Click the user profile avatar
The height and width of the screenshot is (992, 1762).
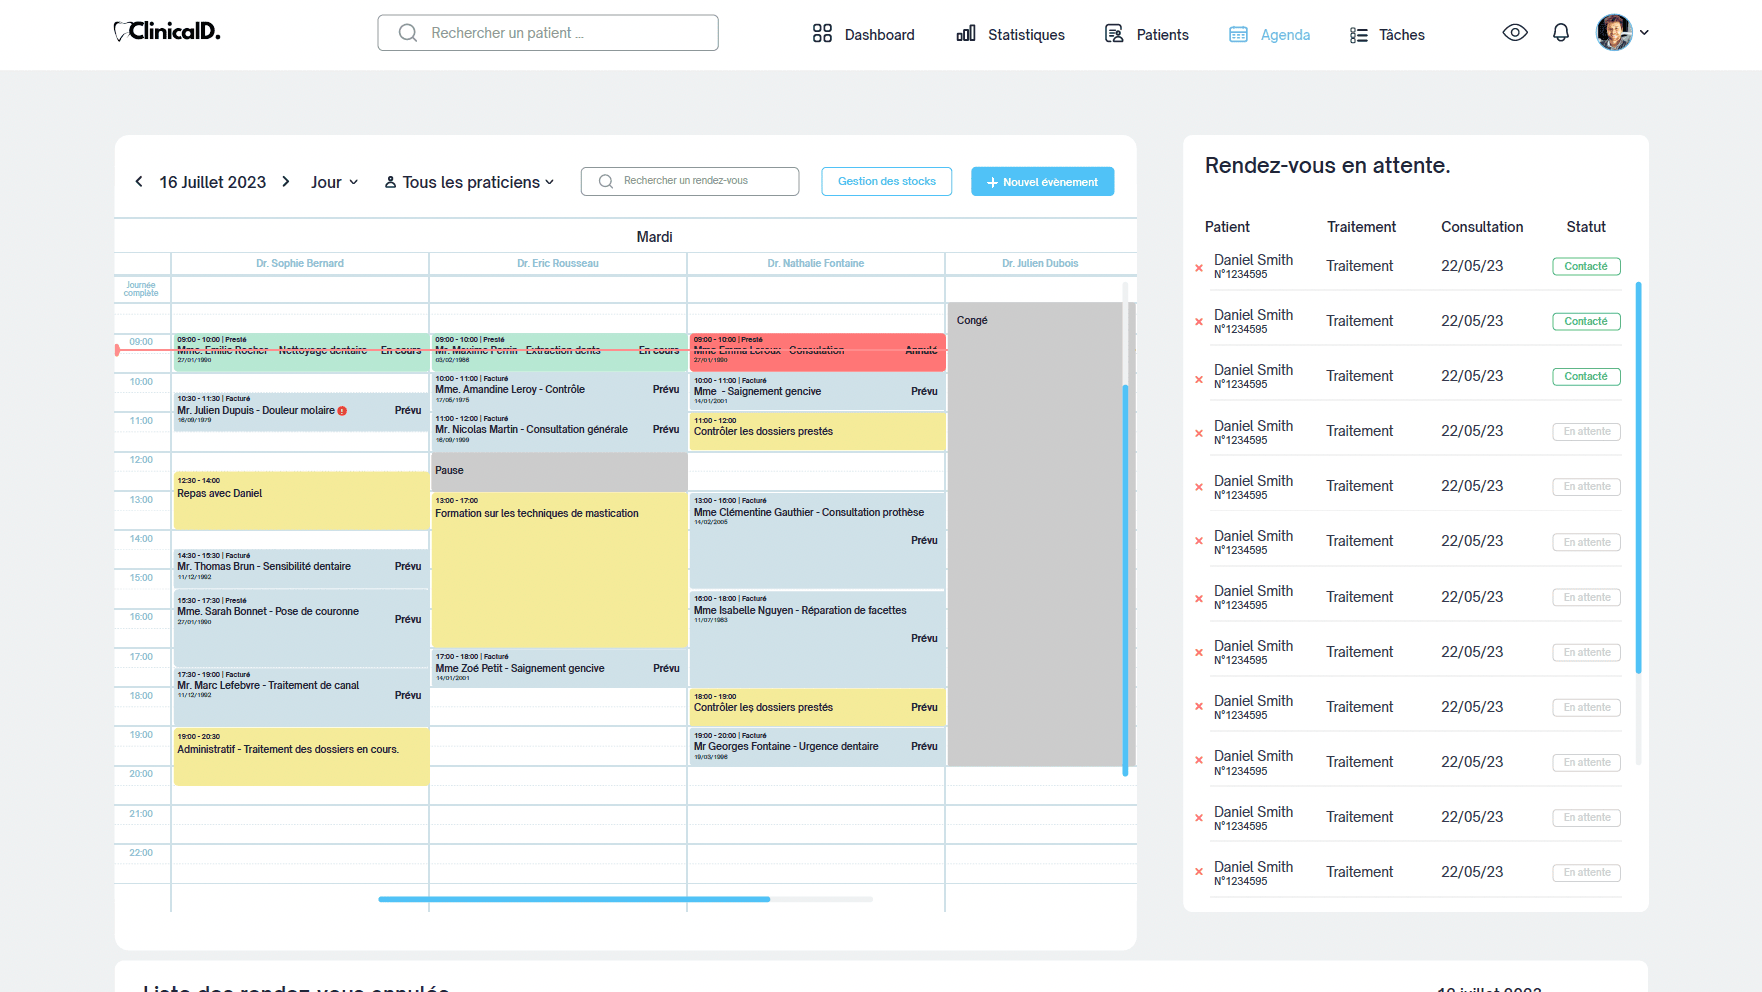1614,32
